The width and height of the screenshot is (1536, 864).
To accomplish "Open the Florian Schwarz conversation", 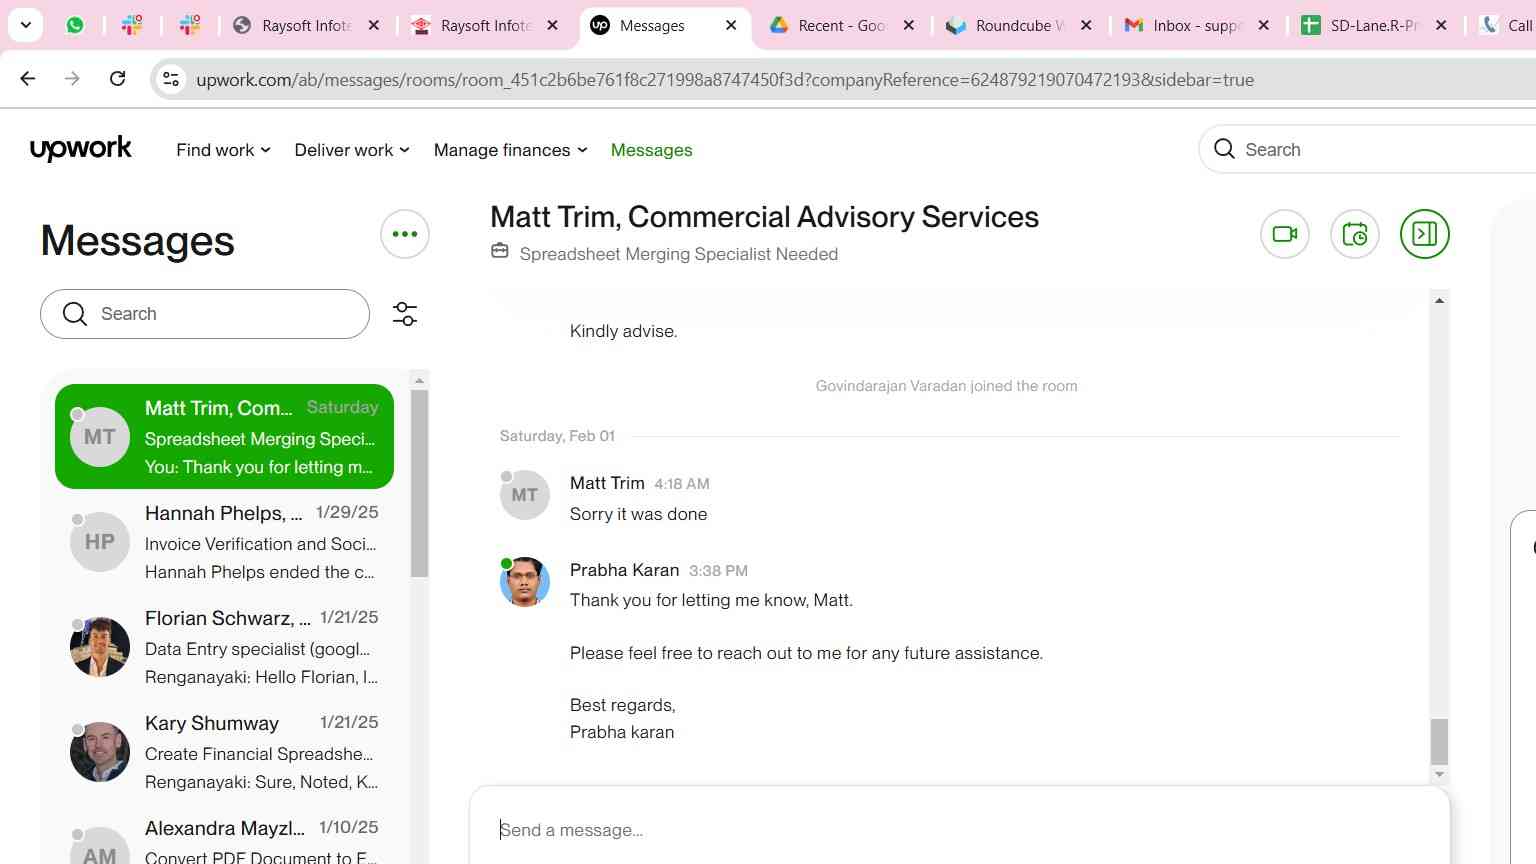I will point(224,647).
